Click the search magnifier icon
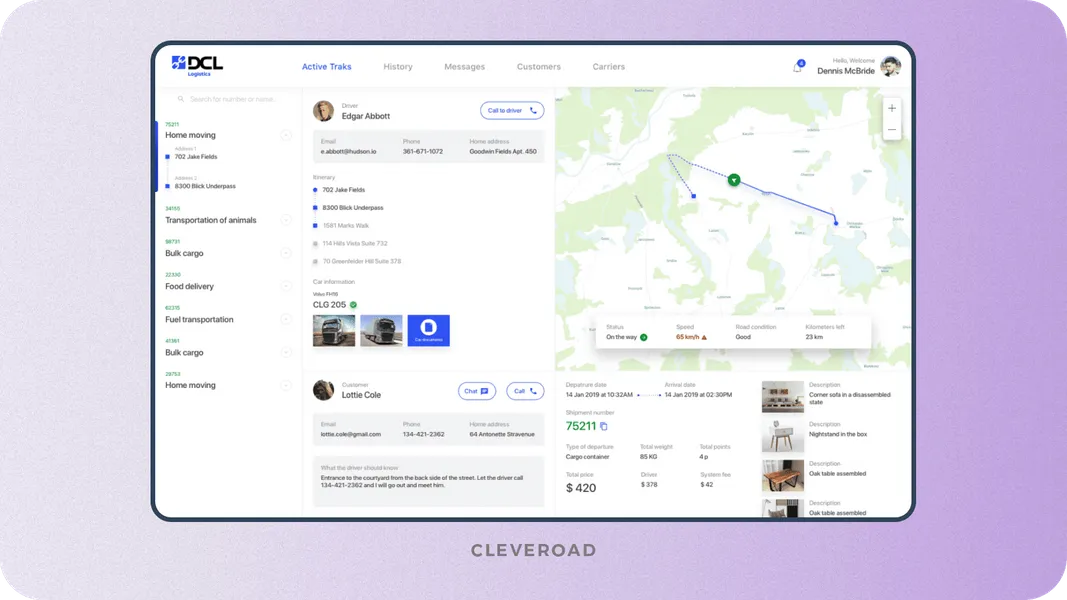The image size is (1067, 600). [x=180, y=99]
